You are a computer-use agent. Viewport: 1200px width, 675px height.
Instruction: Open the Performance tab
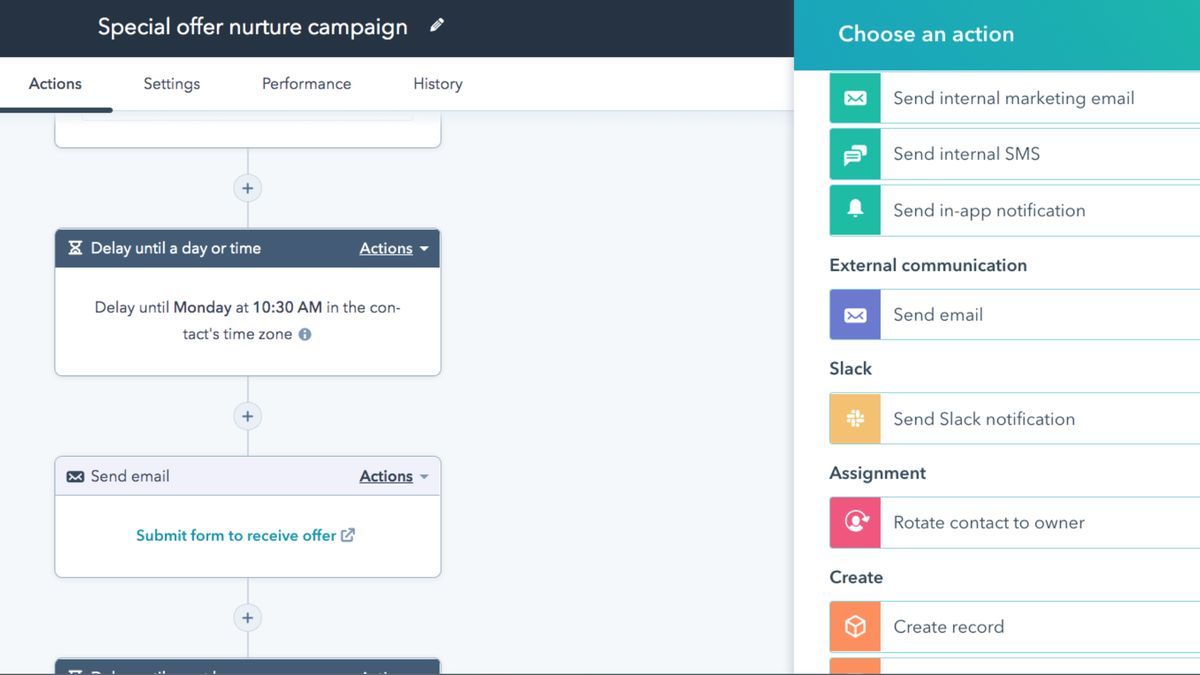306,84
